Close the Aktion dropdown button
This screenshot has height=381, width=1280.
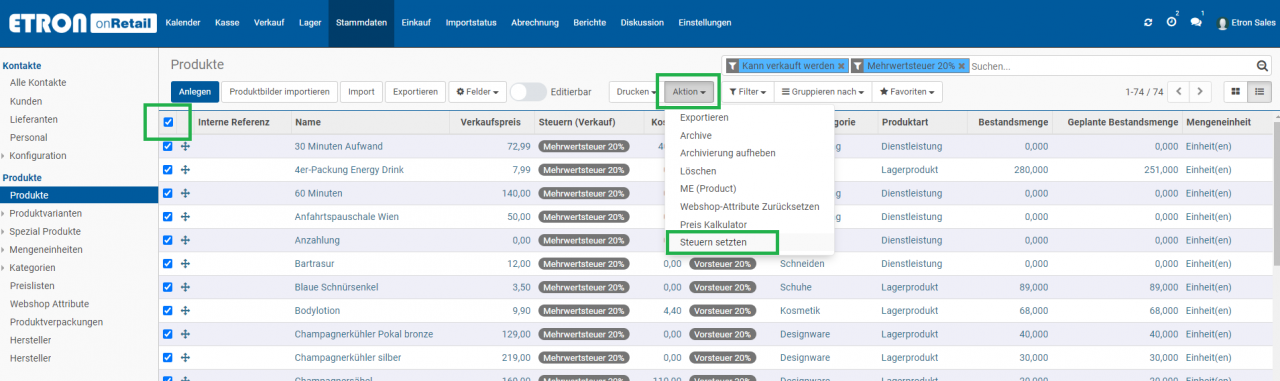coord(690,92)
